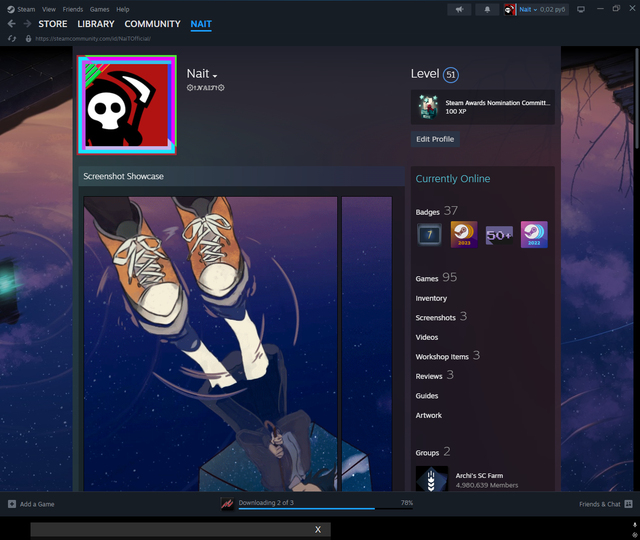Switch to the COMMUNITY tab
Screen dimensions: 640x540
152,24
